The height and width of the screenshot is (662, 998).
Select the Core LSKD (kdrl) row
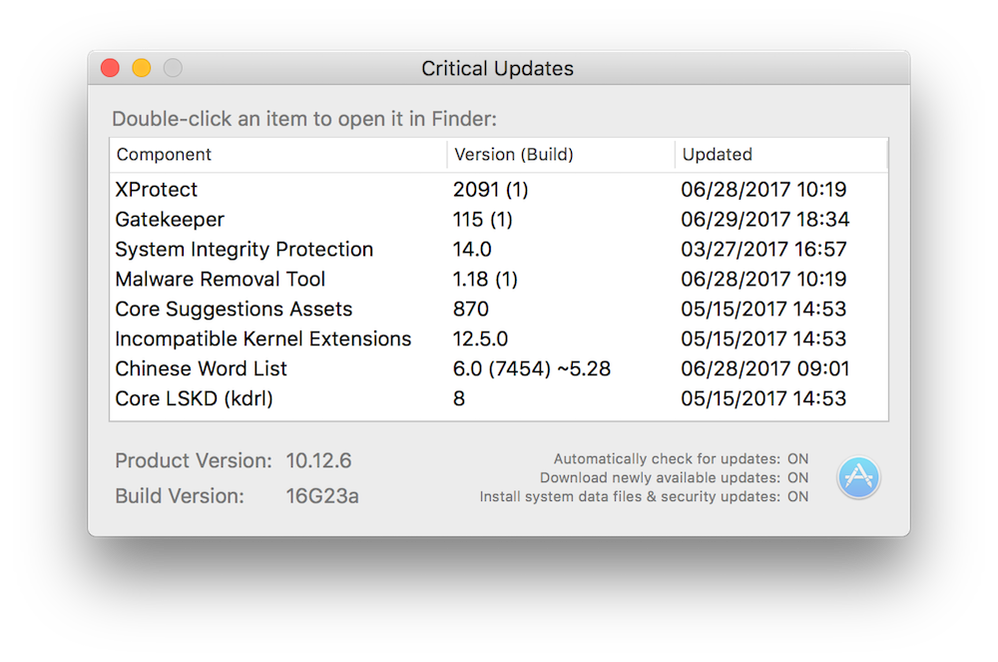(499, 398)
